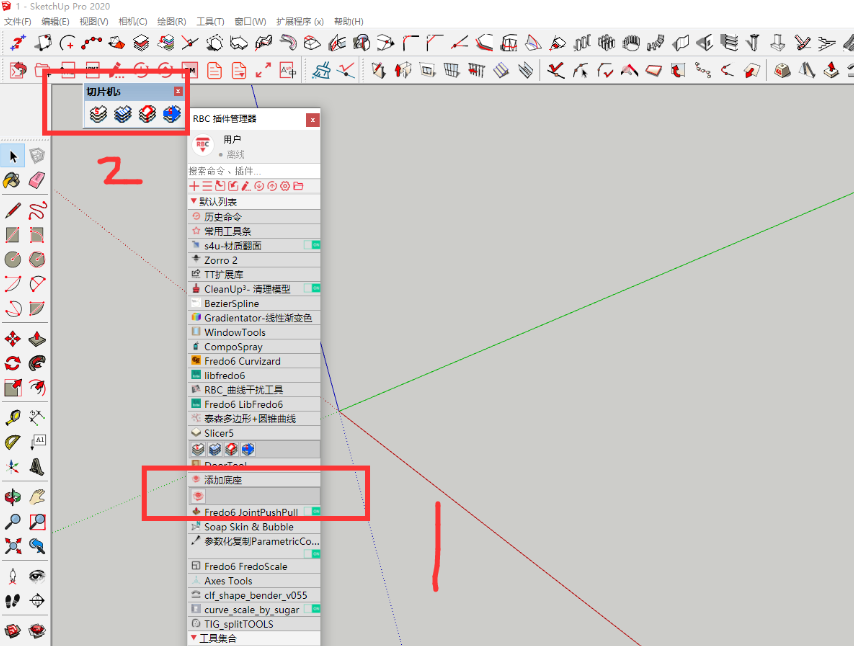Select the Line pencil tool
854x646 pixels.
point(13,210)
